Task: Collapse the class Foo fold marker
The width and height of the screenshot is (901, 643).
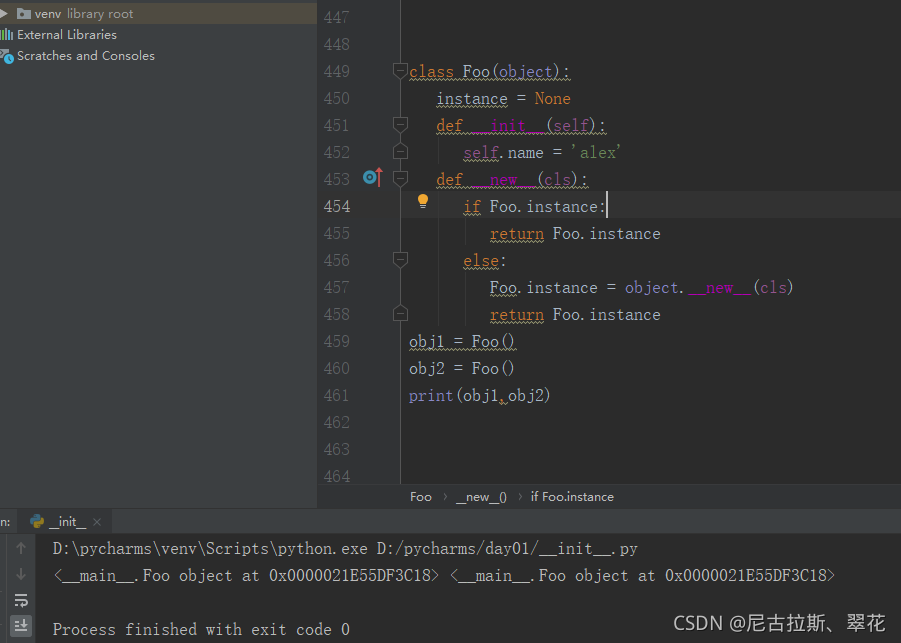Action: 400,71
